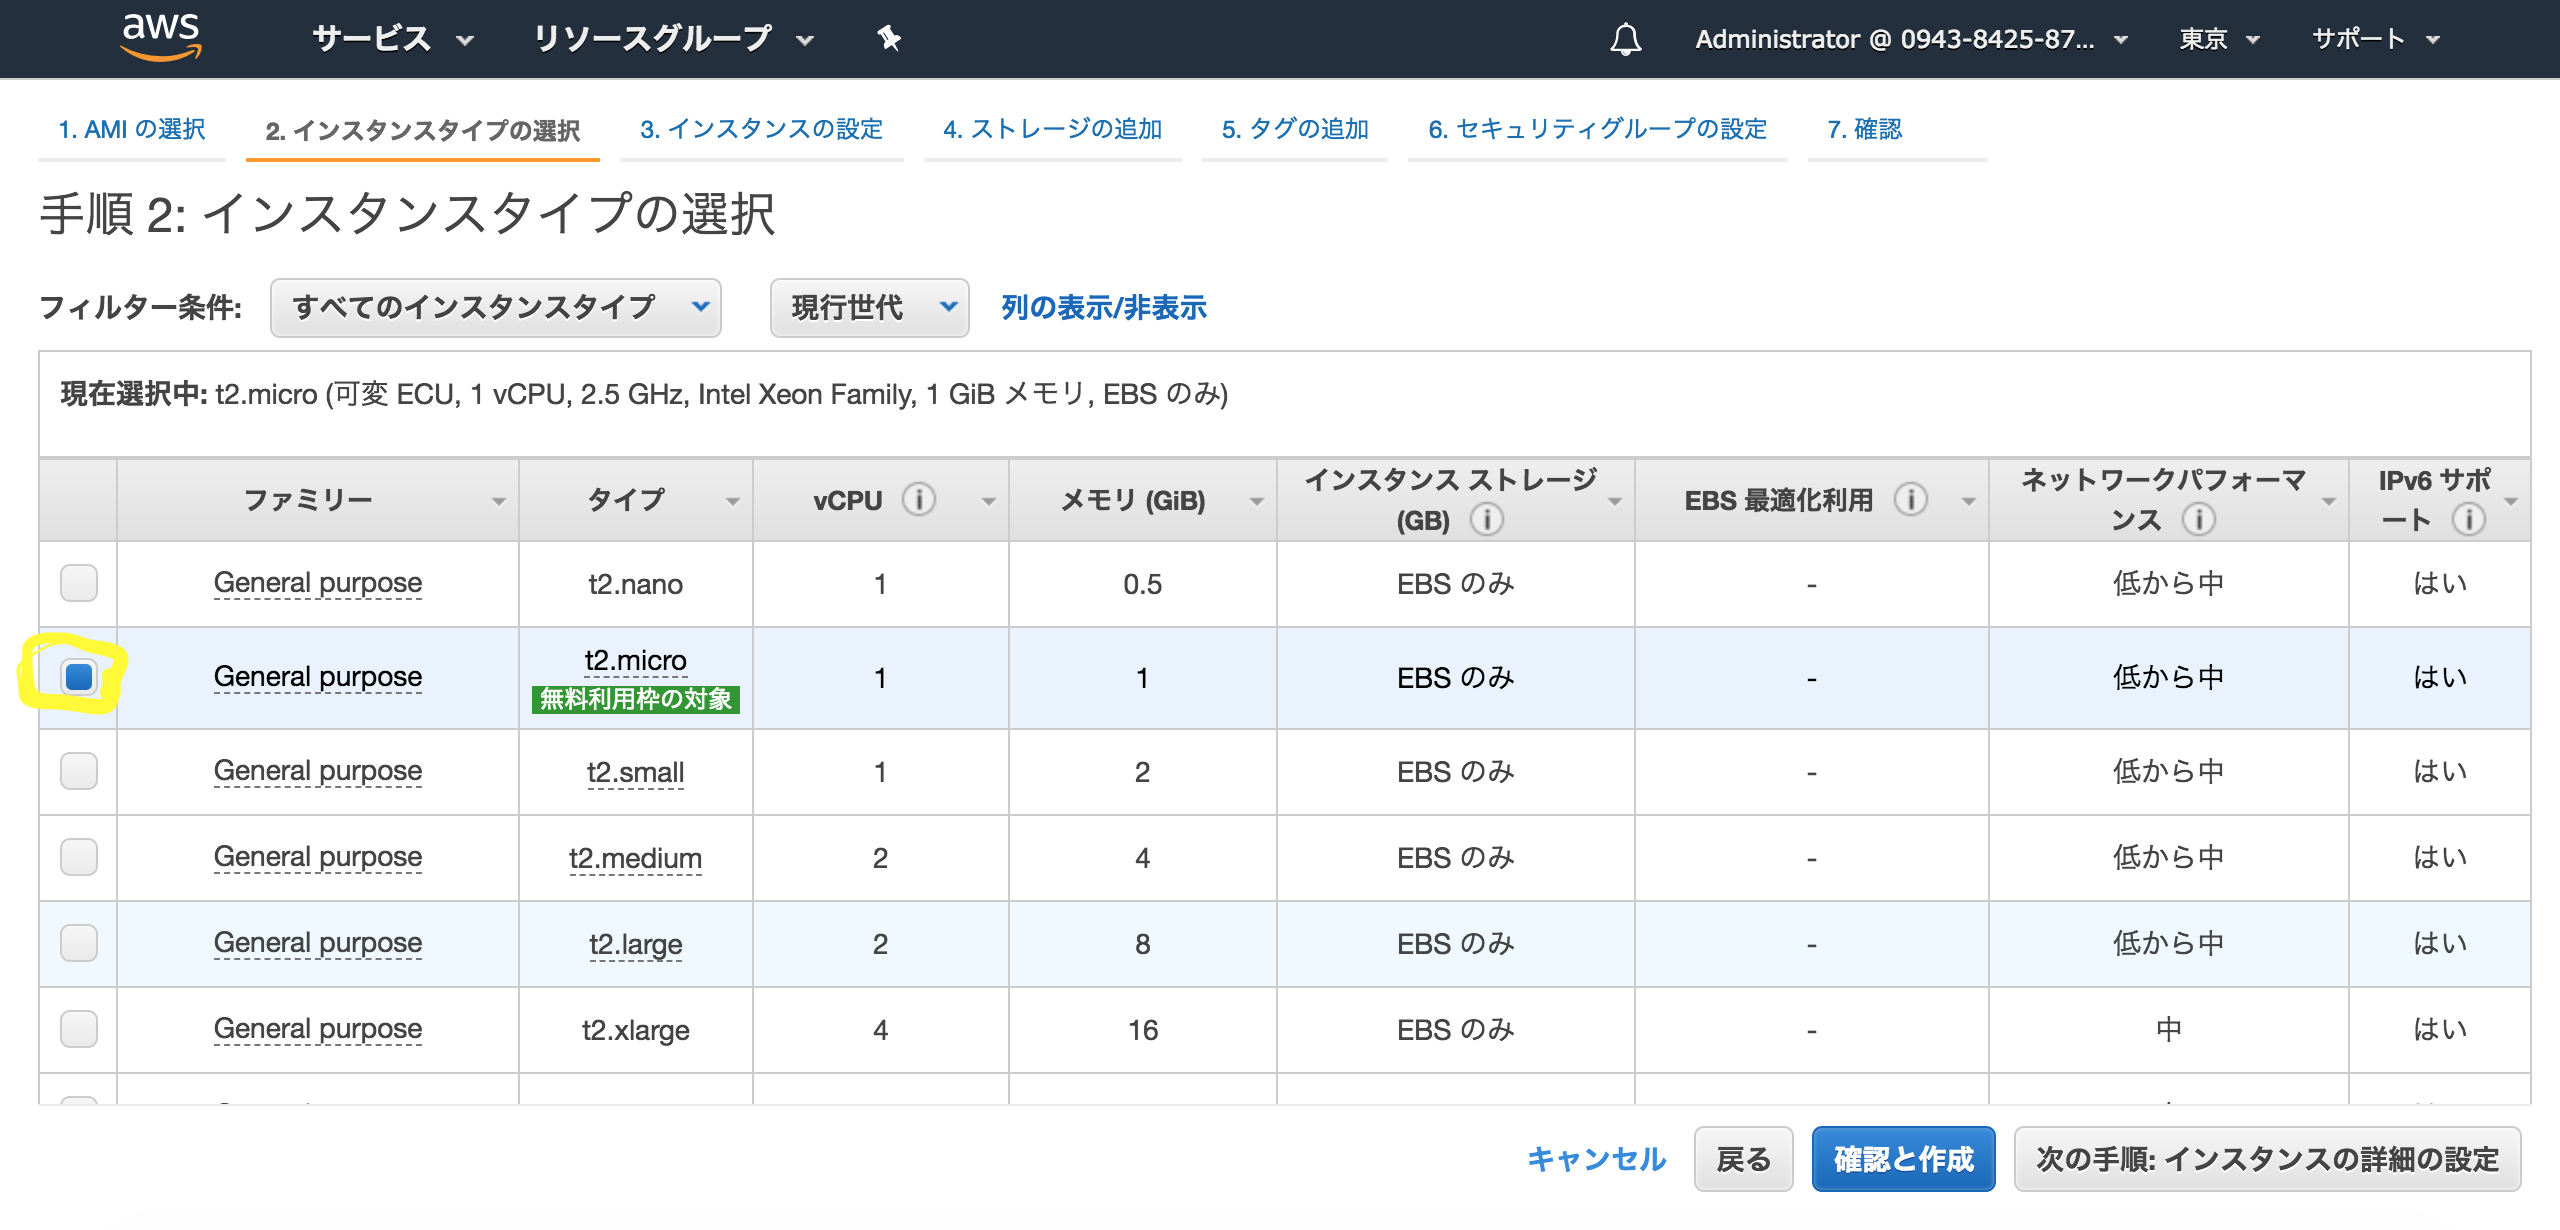Uncheck the selected t2.micro checkbox
The width and height of the screenshot is (2560, 1230).
(x=79, y=677)
